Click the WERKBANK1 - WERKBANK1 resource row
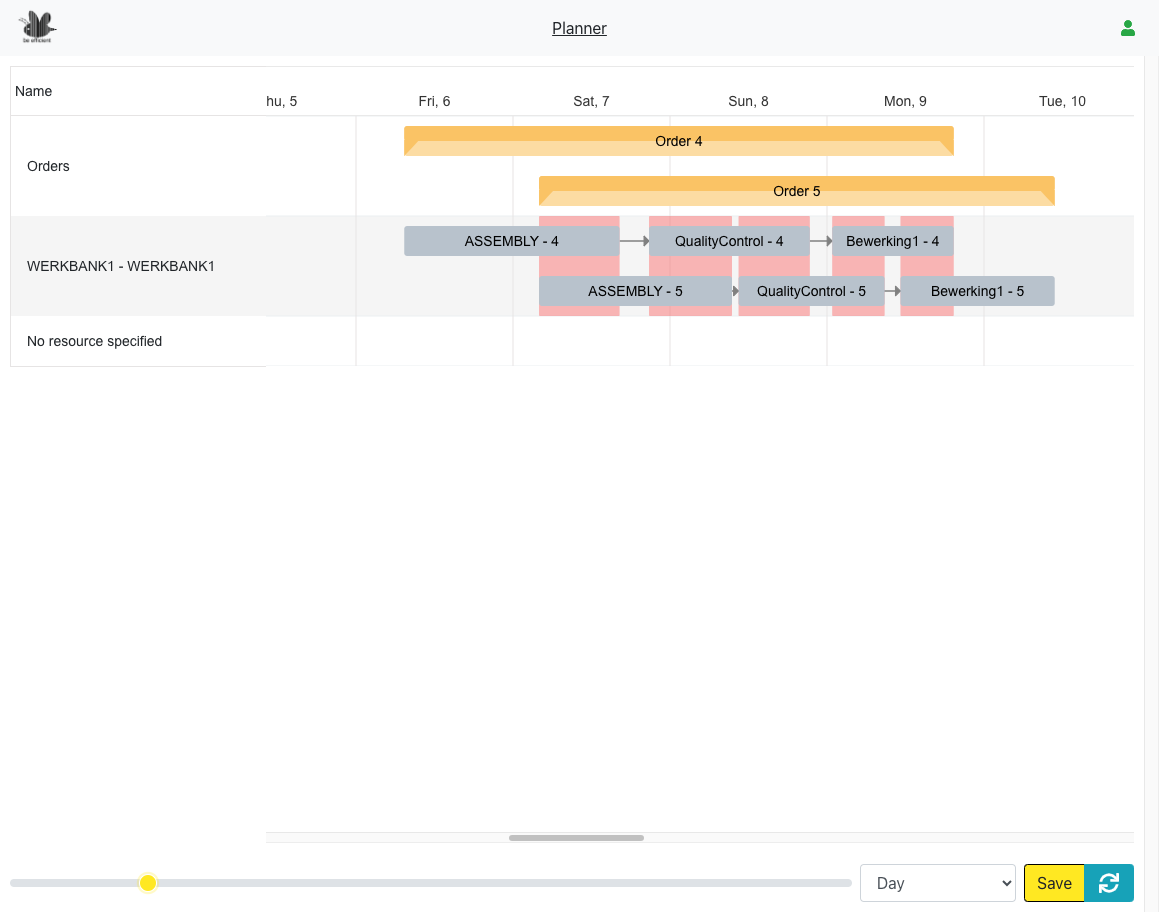1159x912 pixels. point(120,266)
